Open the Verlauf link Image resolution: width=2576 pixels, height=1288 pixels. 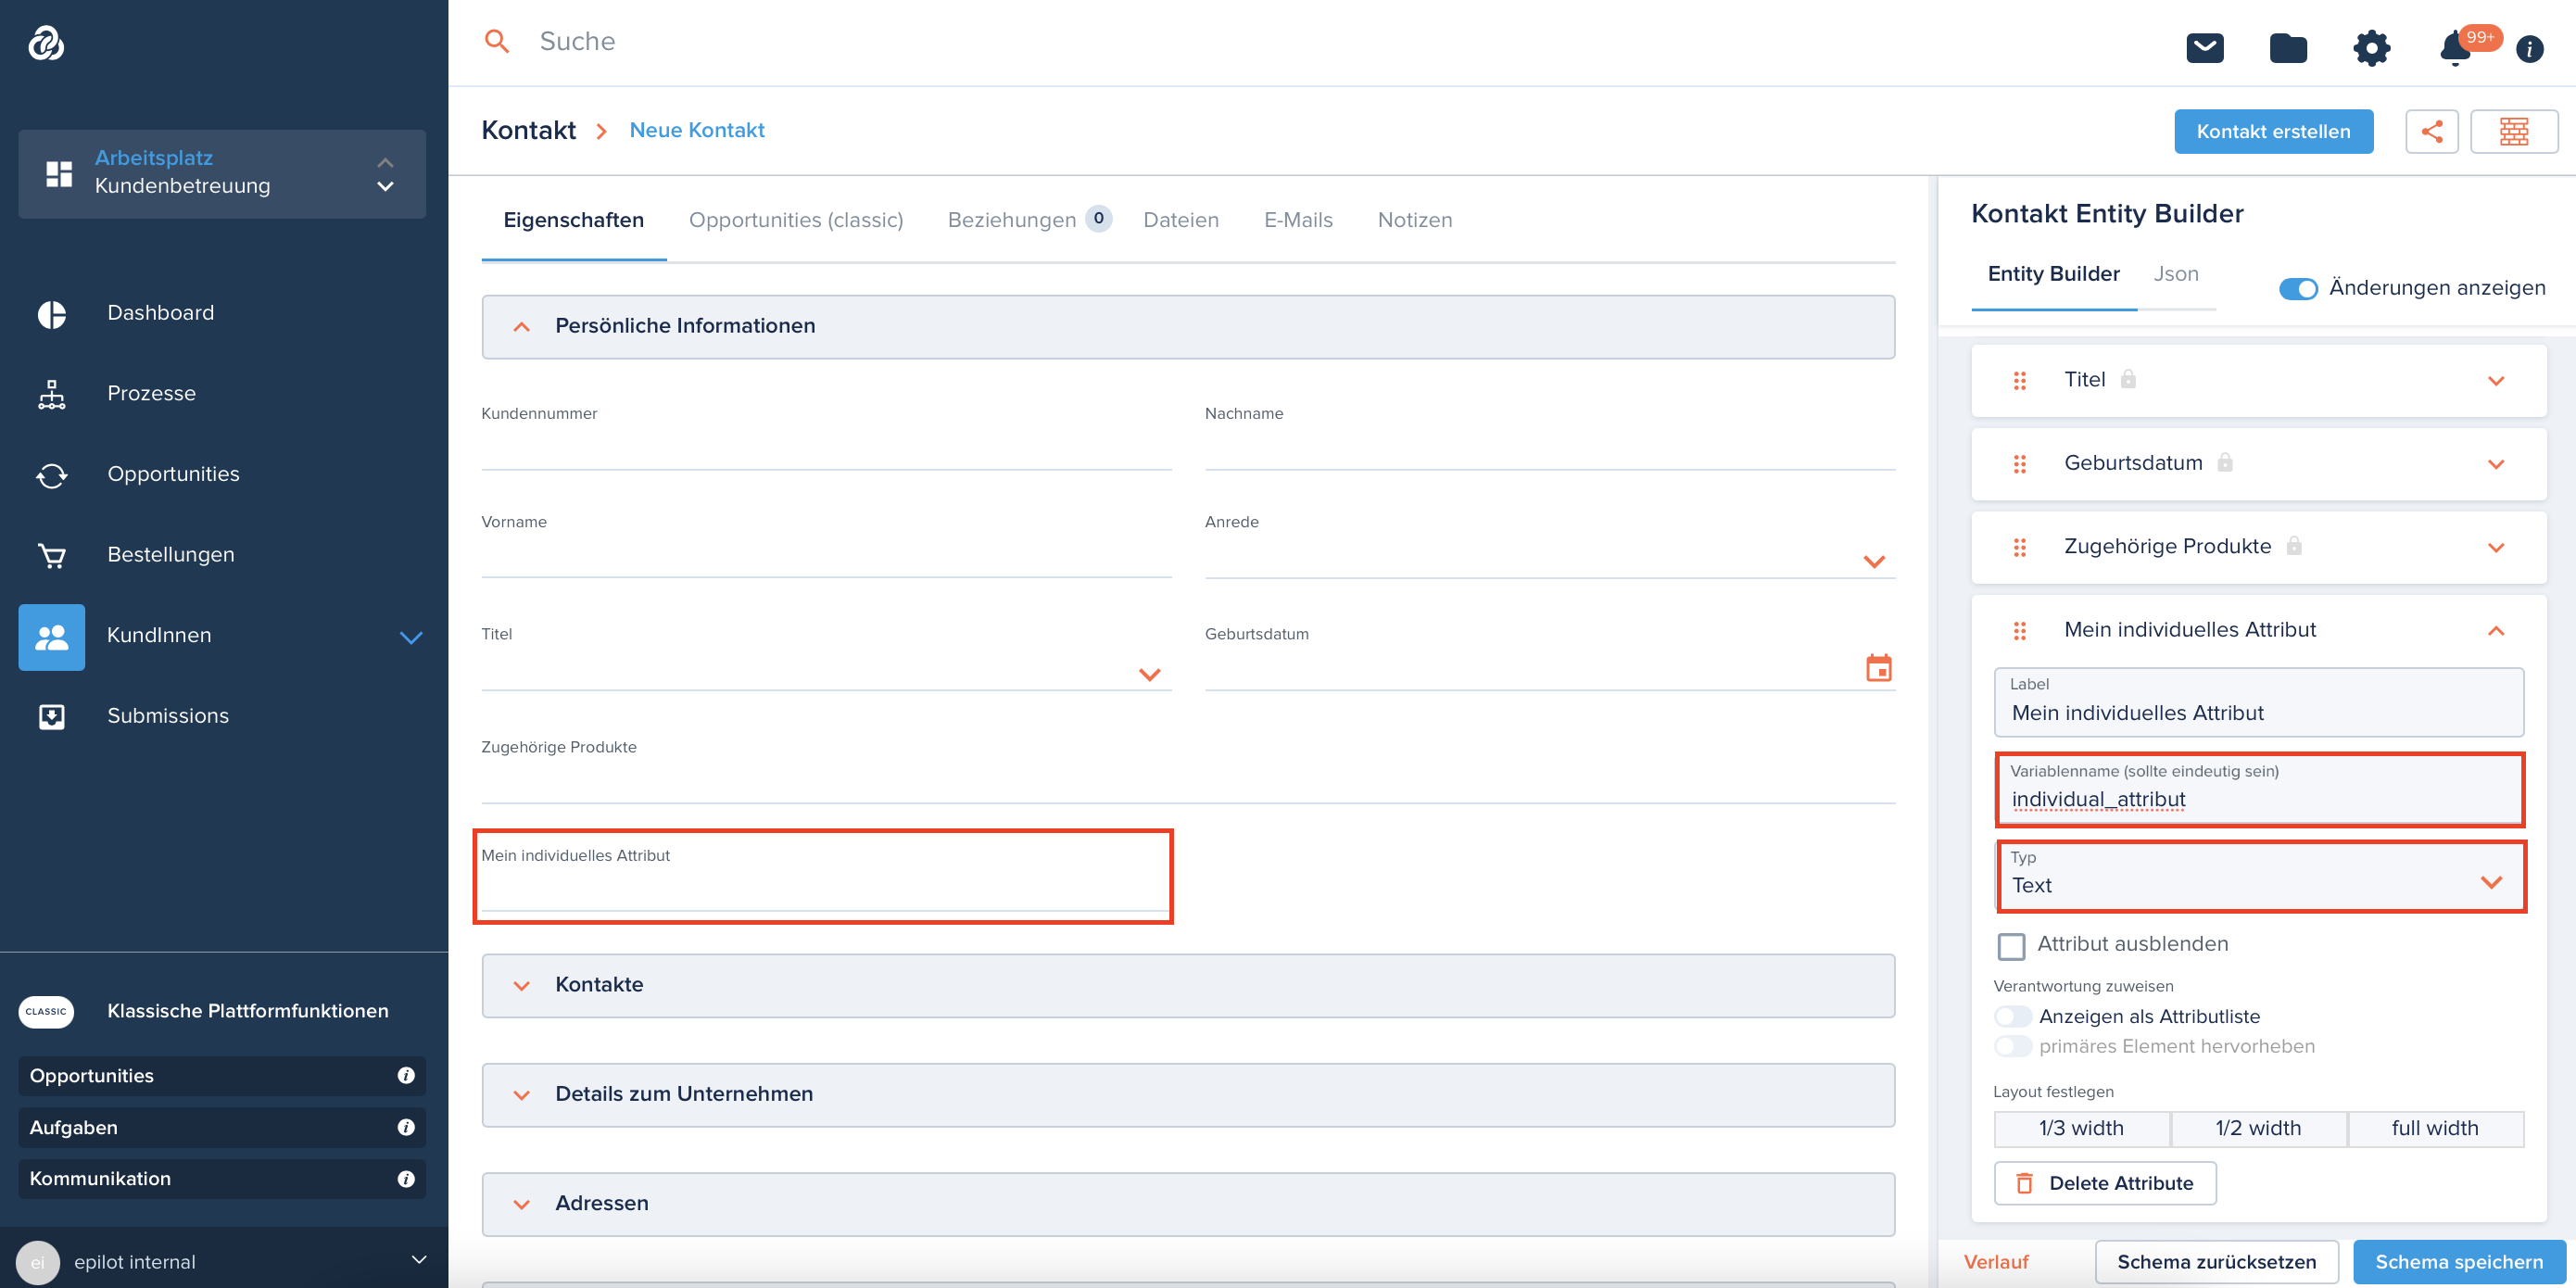coord(1995,1262)
